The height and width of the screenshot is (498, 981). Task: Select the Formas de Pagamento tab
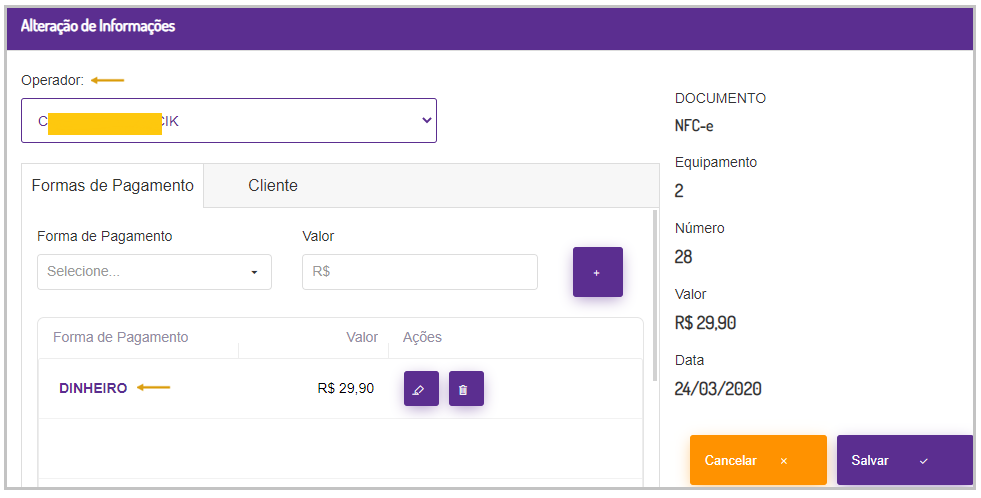(x=112, y=186)
